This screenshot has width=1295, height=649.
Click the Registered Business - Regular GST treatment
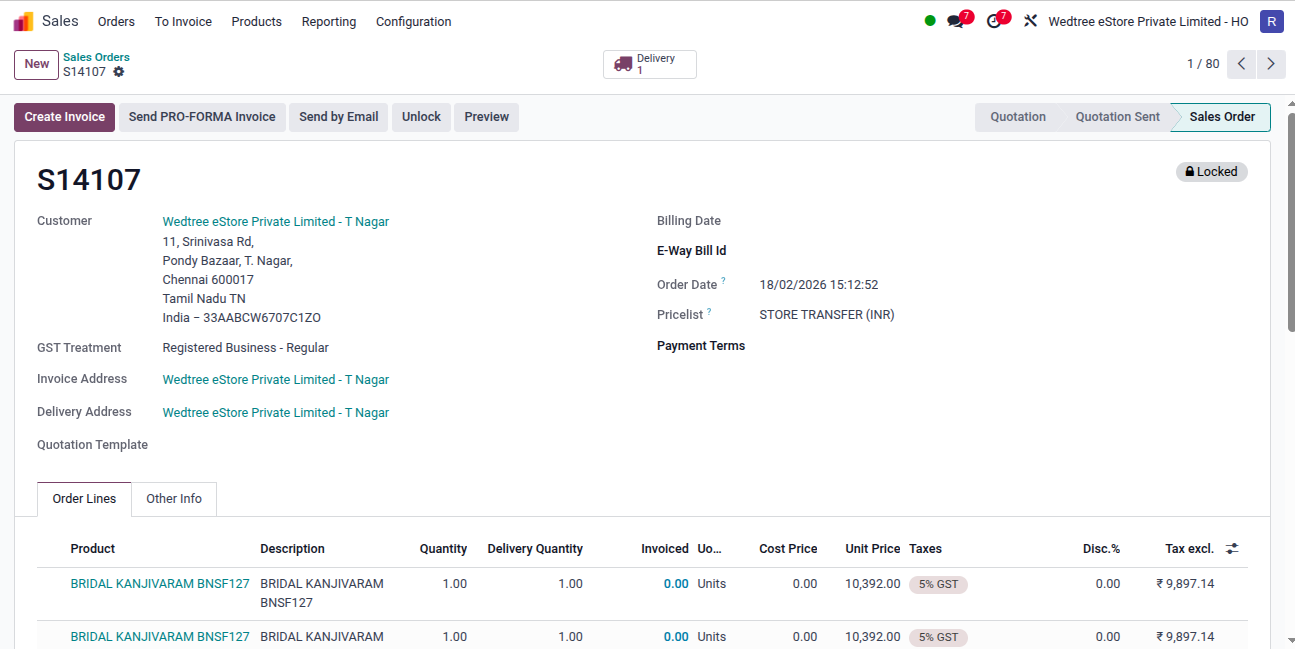tap(246, 348)
